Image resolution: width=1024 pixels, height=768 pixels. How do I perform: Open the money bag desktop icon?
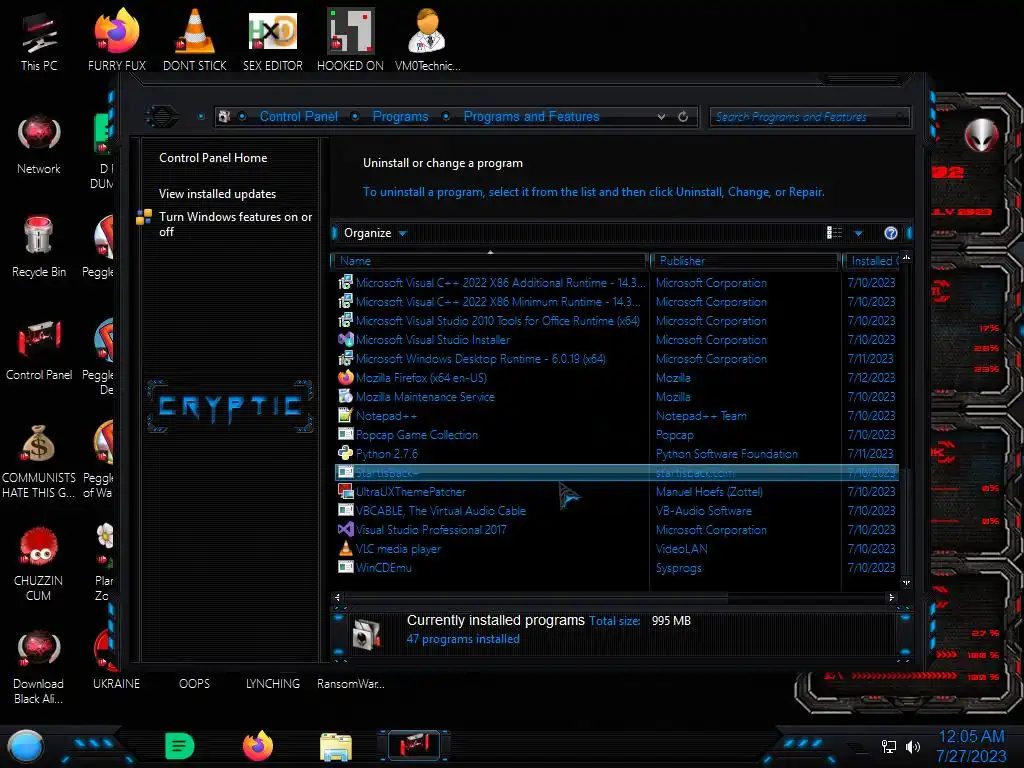pyautogui.click(x=39, y=461)
